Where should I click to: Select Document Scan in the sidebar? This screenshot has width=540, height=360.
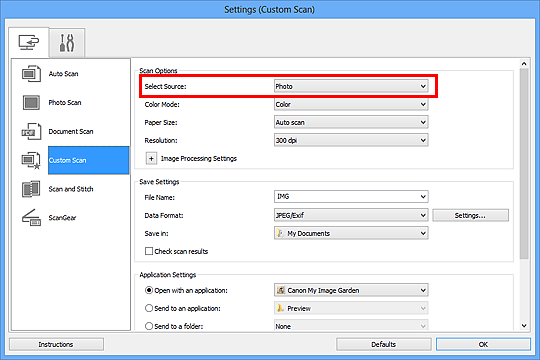[x=71, y=131]
